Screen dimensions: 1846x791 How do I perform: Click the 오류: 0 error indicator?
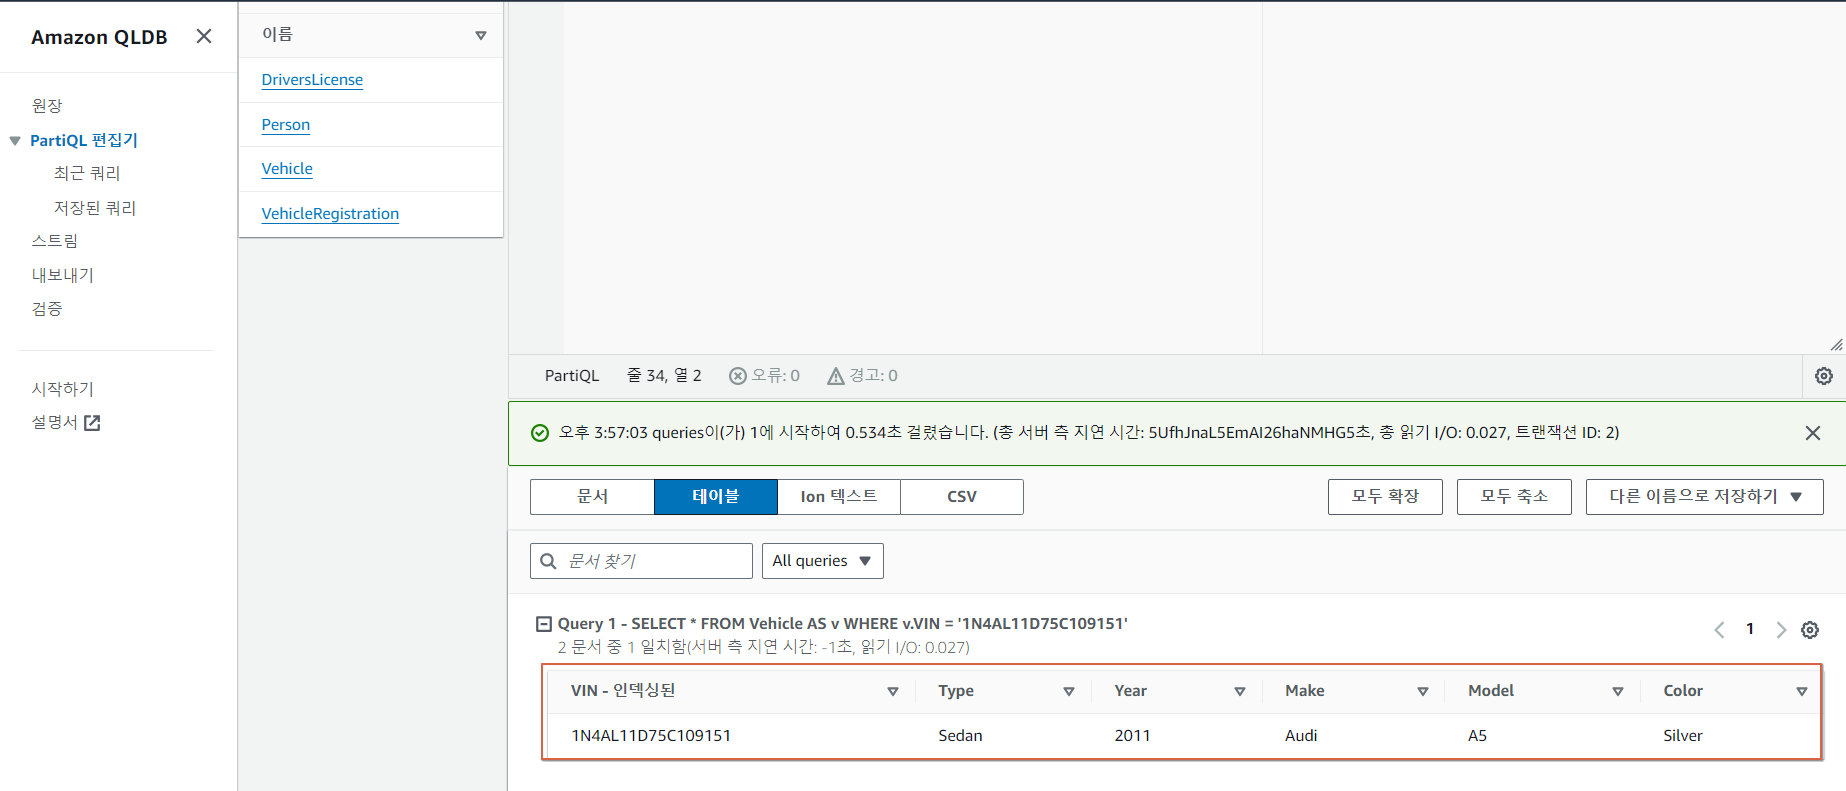pos(765,375)
